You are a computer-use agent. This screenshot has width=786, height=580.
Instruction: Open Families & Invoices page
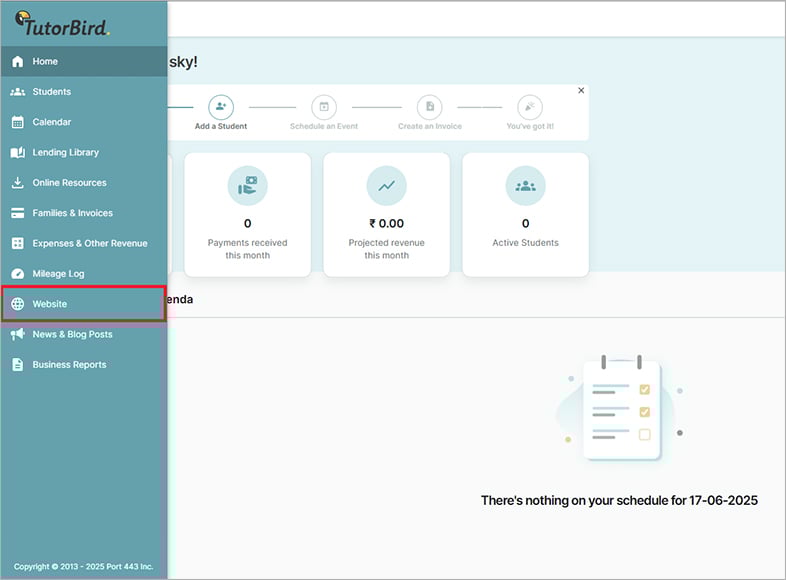click(x=84, y=213)
